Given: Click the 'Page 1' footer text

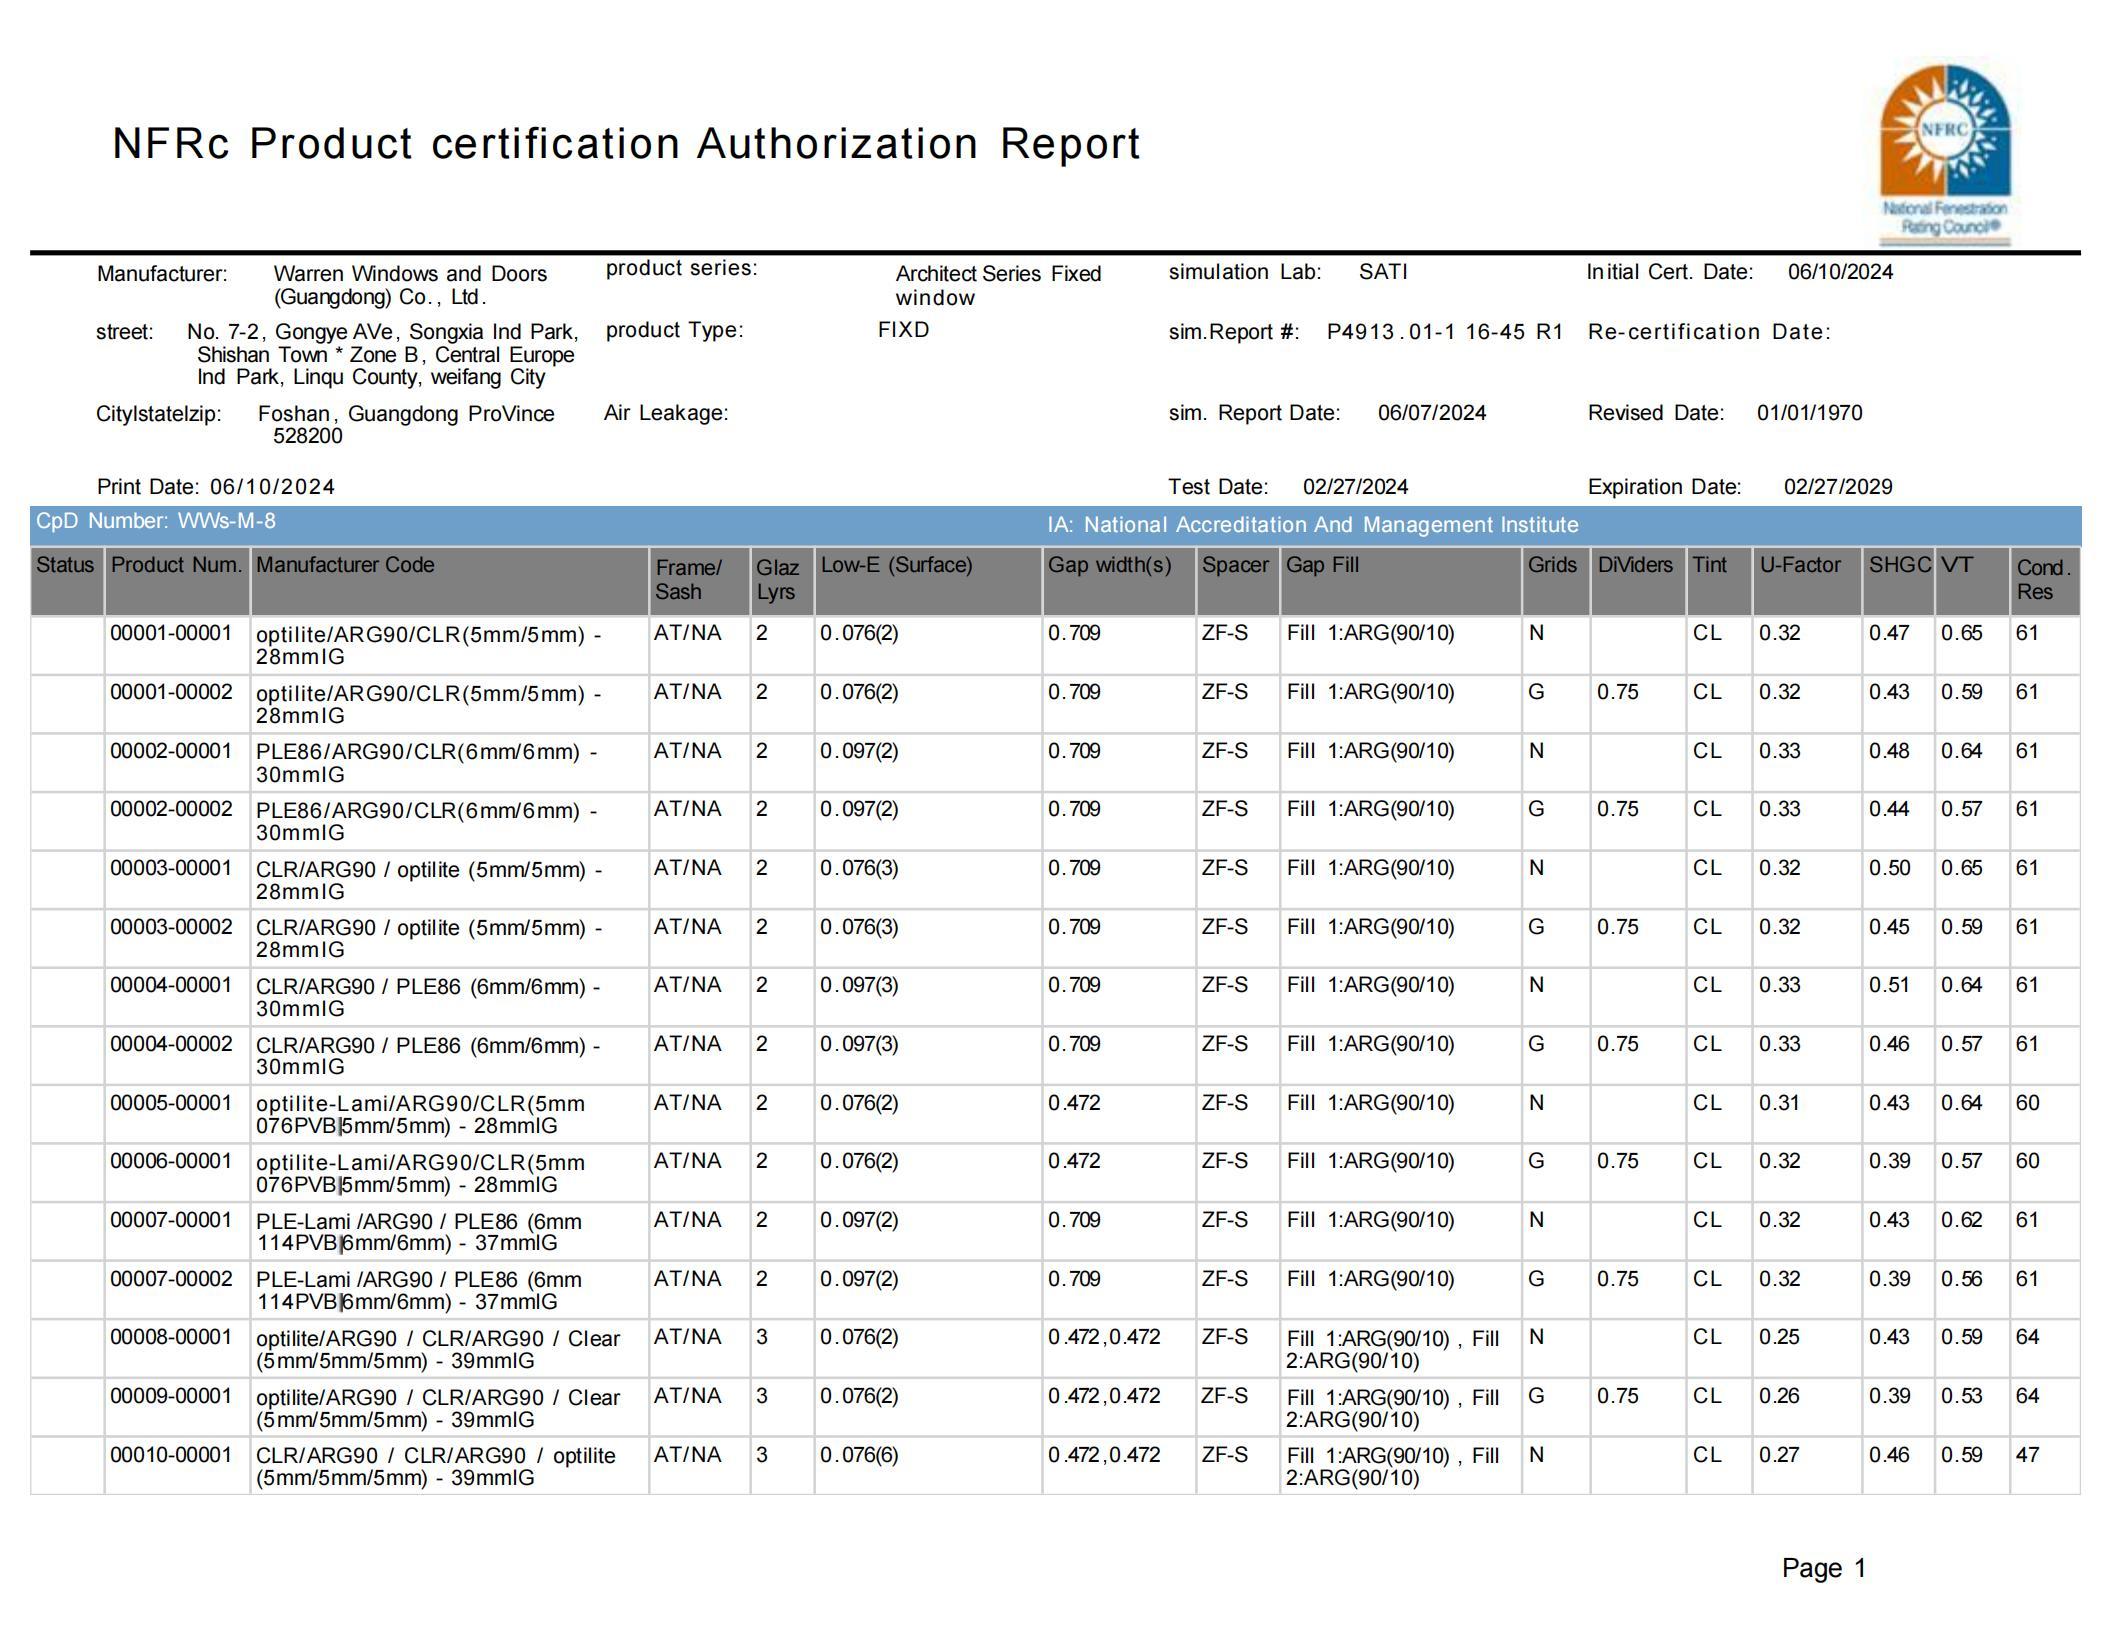Looking at the screenshot, I should 1824,1568.
